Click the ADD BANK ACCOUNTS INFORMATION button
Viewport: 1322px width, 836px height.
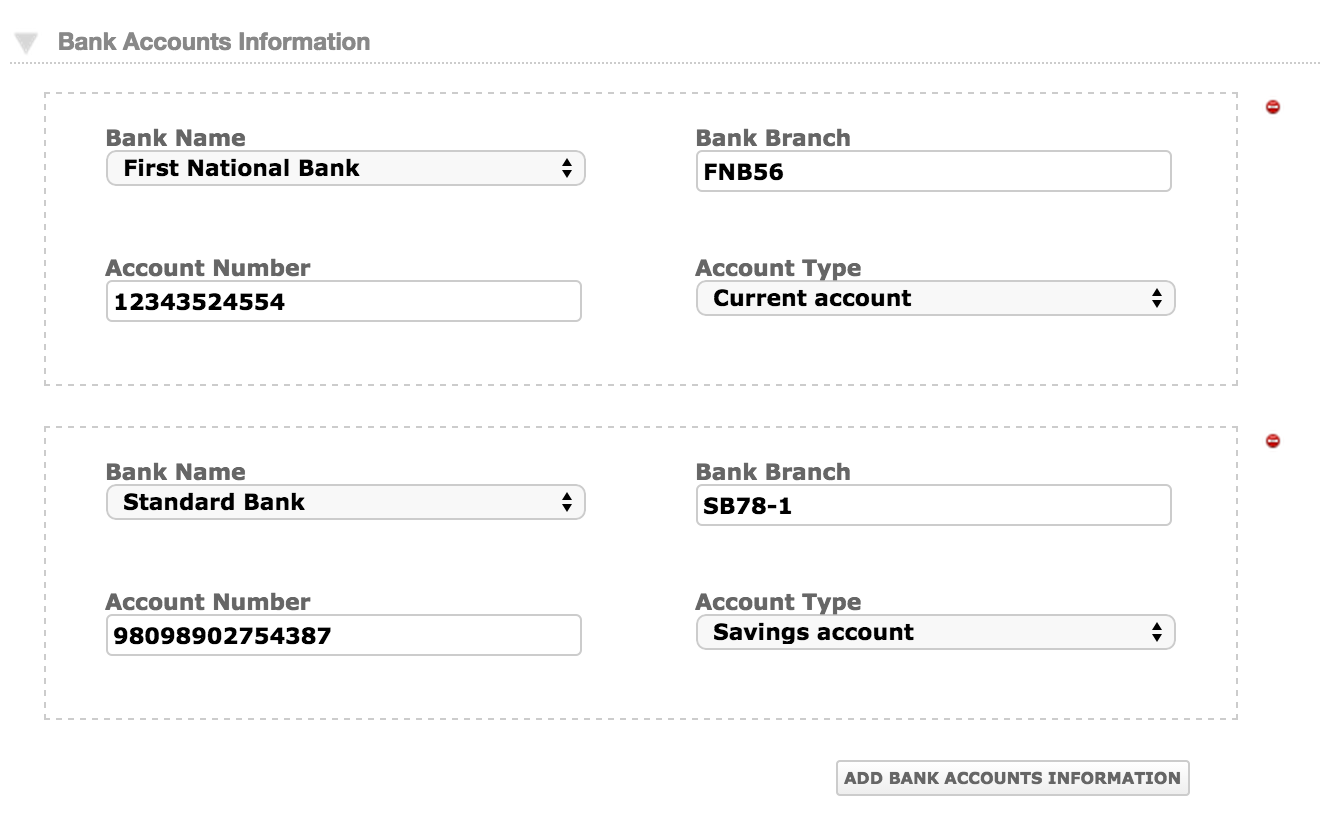1012,777
